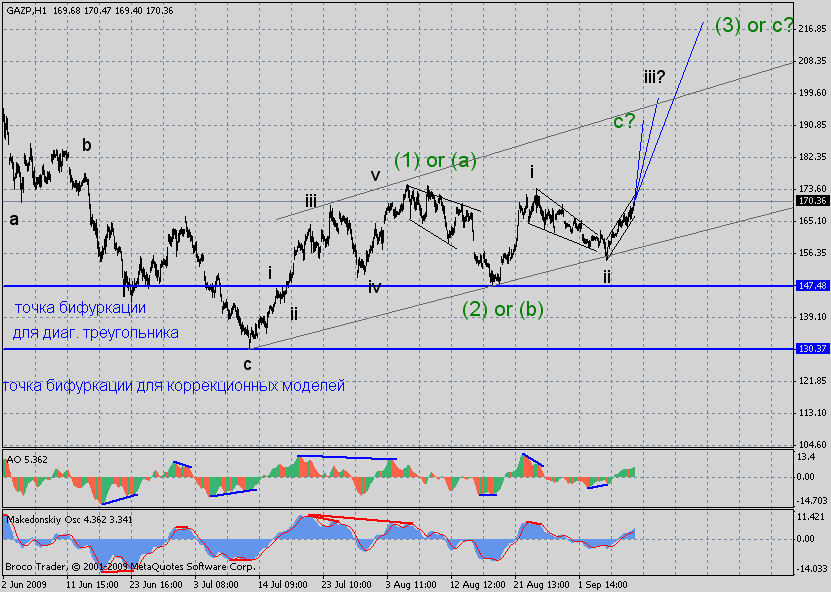
Task: Select the "iv" wave label
Action: pos(375,287)
